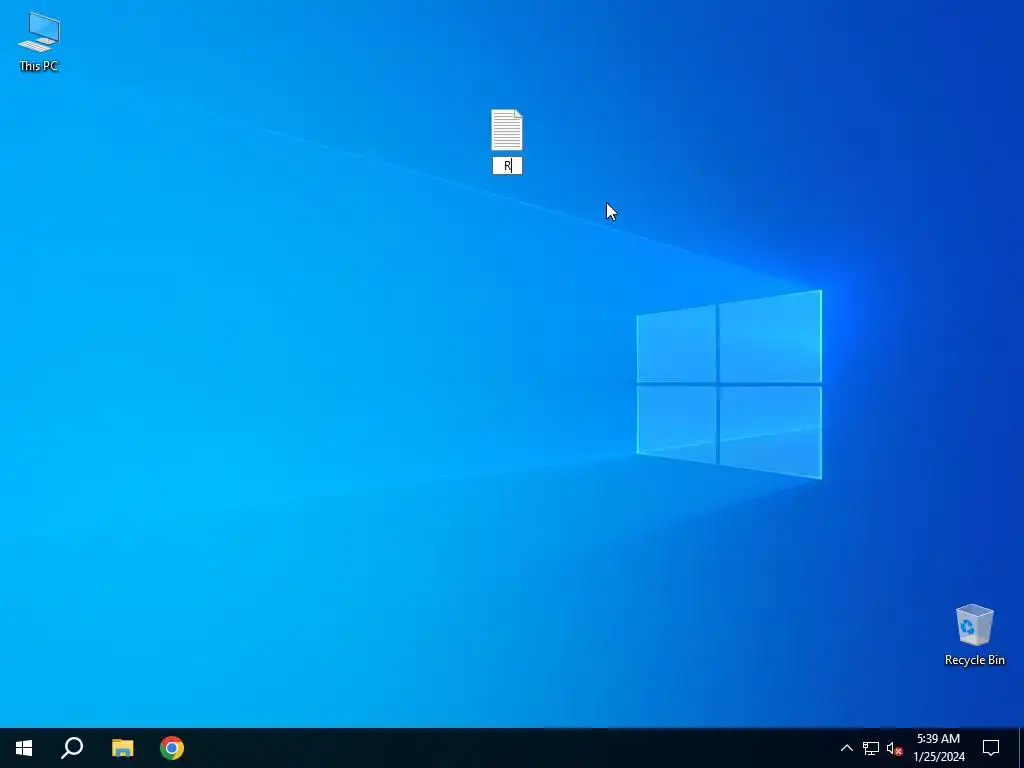The image size is (1024, 768).
Task: Open the network status tray icon
Action: point(871,748)
